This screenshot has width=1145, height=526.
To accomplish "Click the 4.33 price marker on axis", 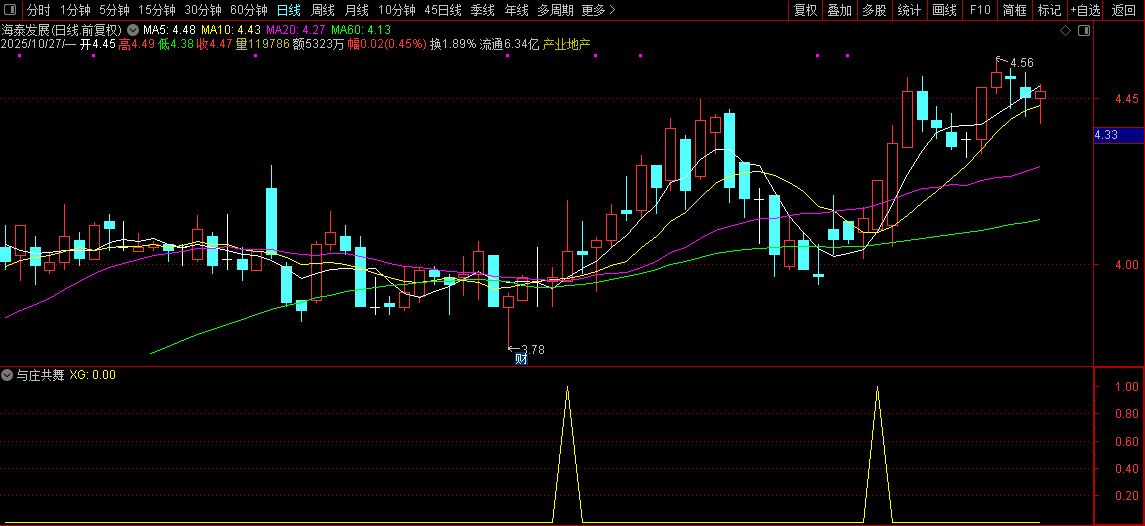I will tap(1107, 134).
